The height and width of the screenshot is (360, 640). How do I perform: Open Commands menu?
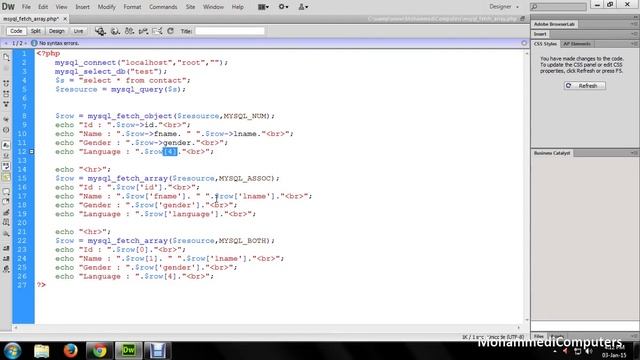click(163, 7)
